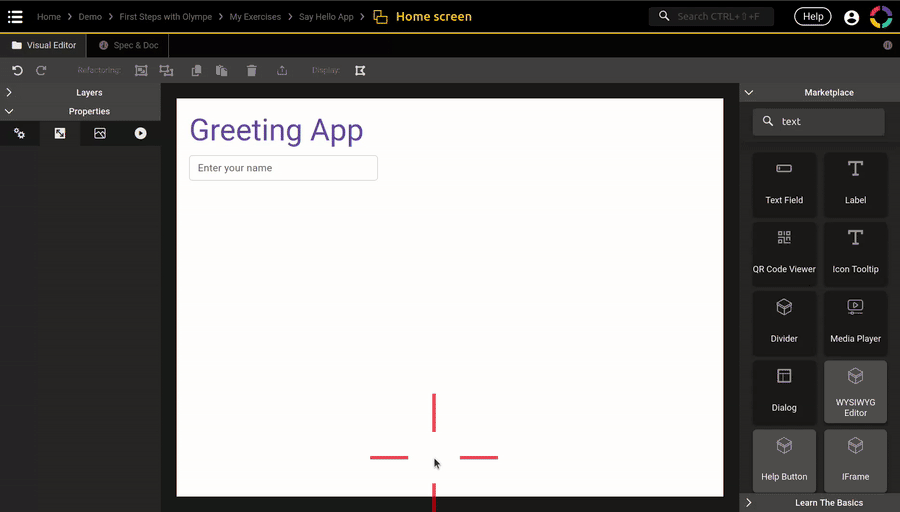Switch to the image properties tab

pyautogui.click(x=100, y=133)
